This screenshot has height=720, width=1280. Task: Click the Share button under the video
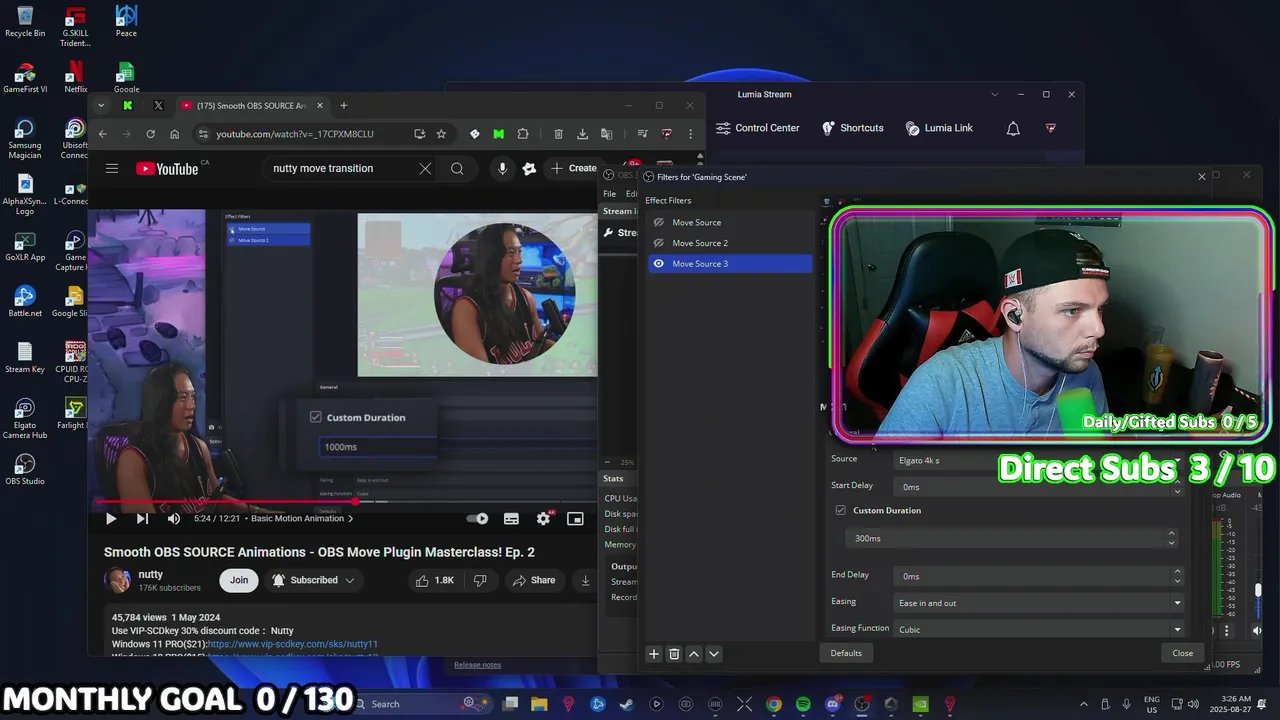point(534,580)
